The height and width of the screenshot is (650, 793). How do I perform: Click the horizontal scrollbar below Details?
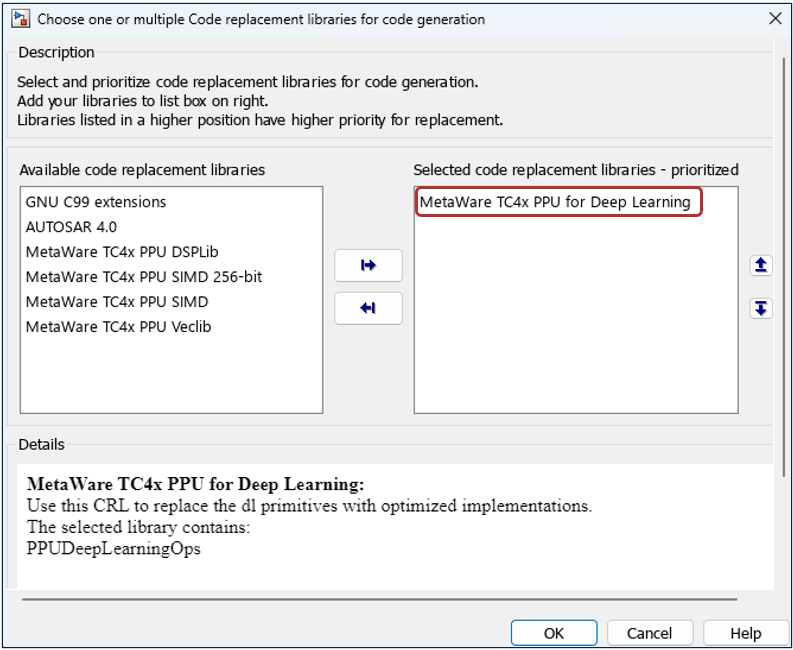click(x=378, y=599)
